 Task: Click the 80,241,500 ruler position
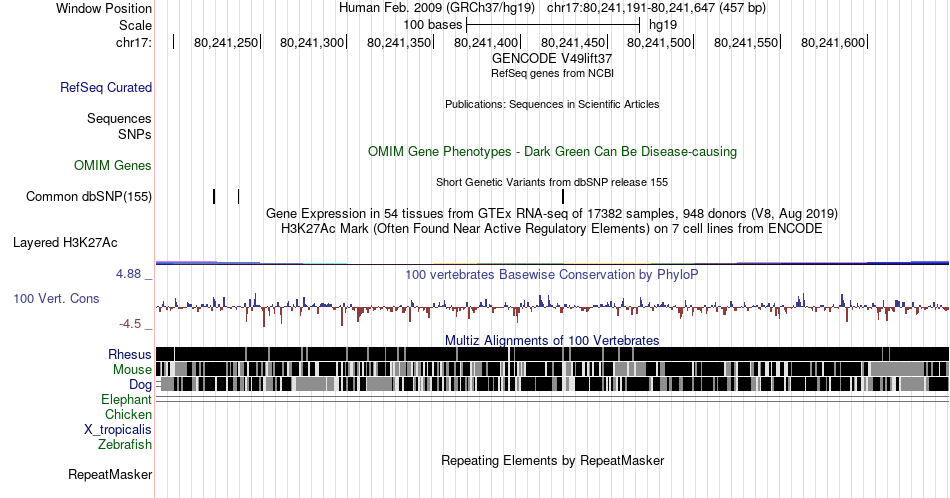click(x=659, y=42)
